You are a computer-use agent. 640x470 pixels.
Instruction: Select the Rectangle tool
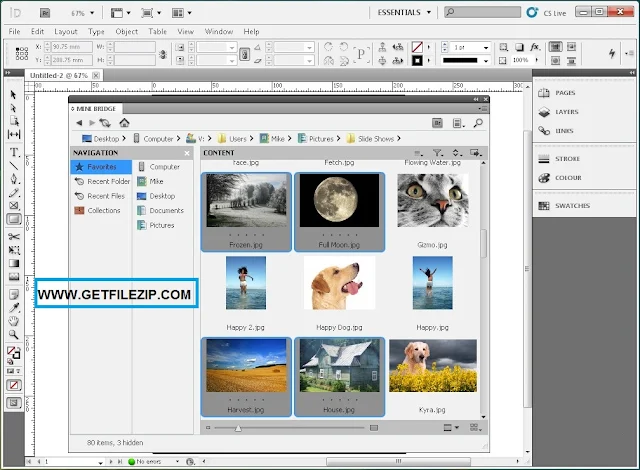(13, 219)
